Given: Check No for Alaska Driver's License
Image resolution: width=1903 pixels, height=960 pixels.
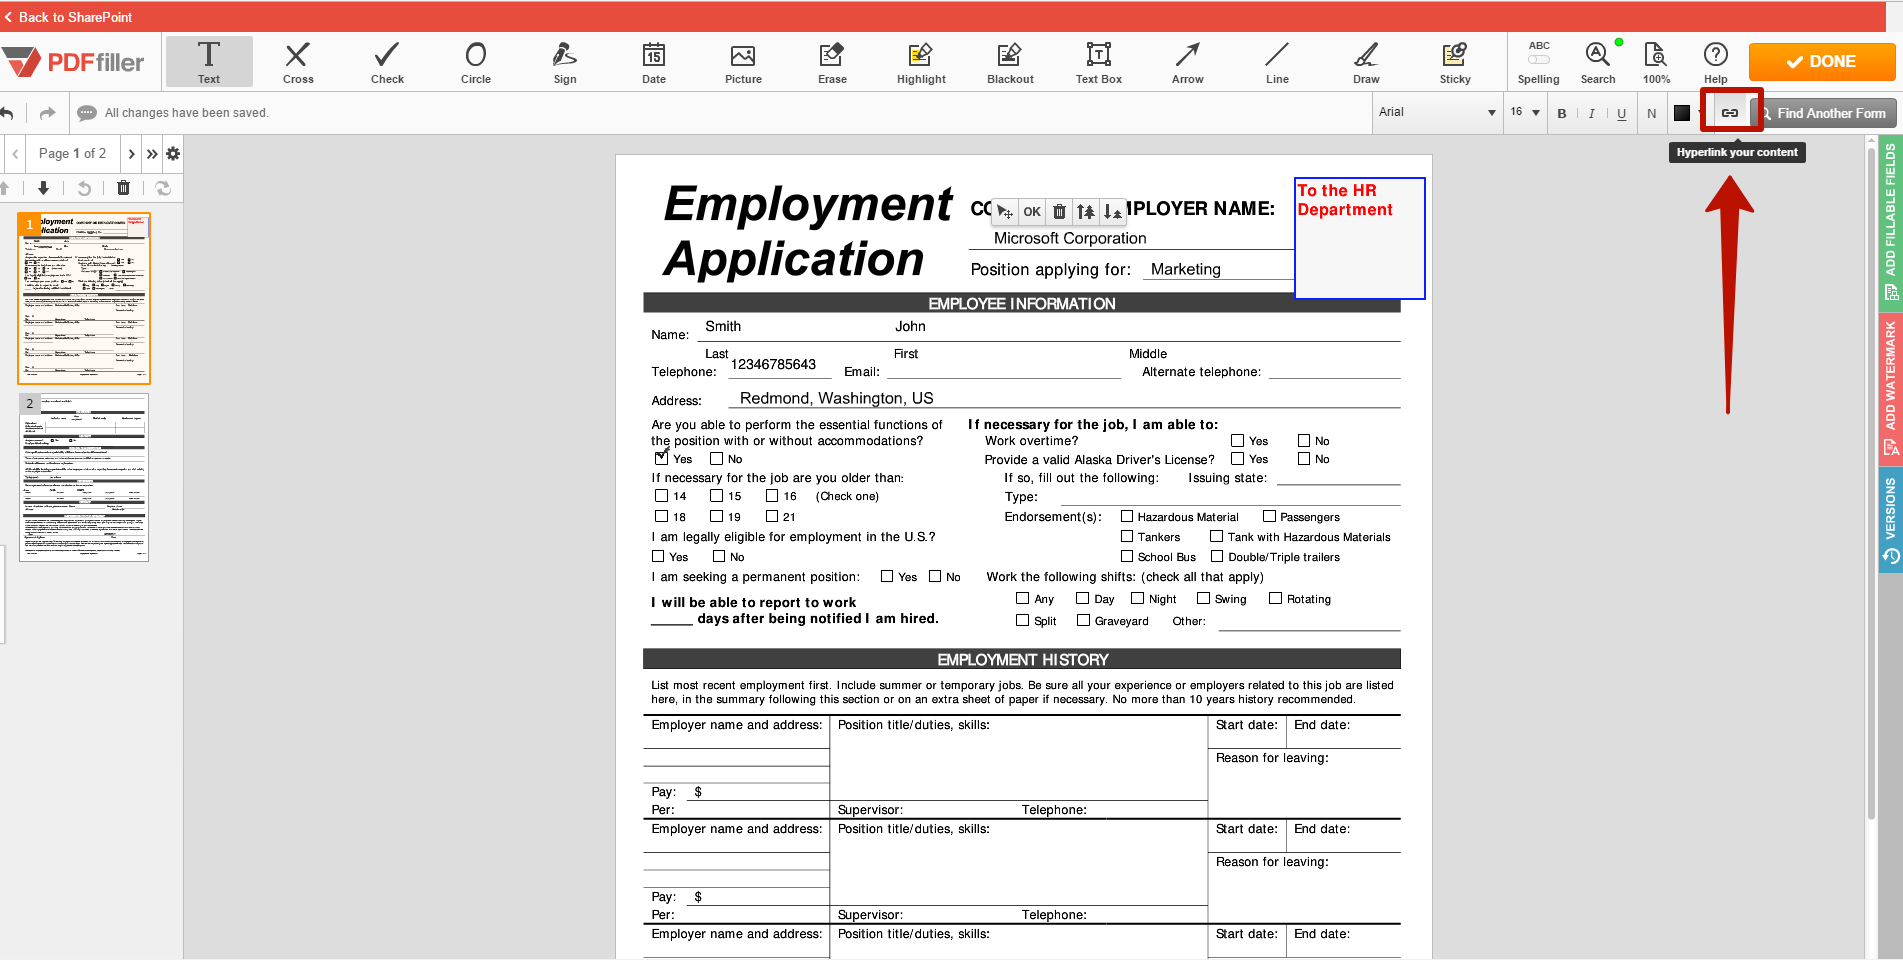Looking at the screenshot, I should coord(1304,458).
